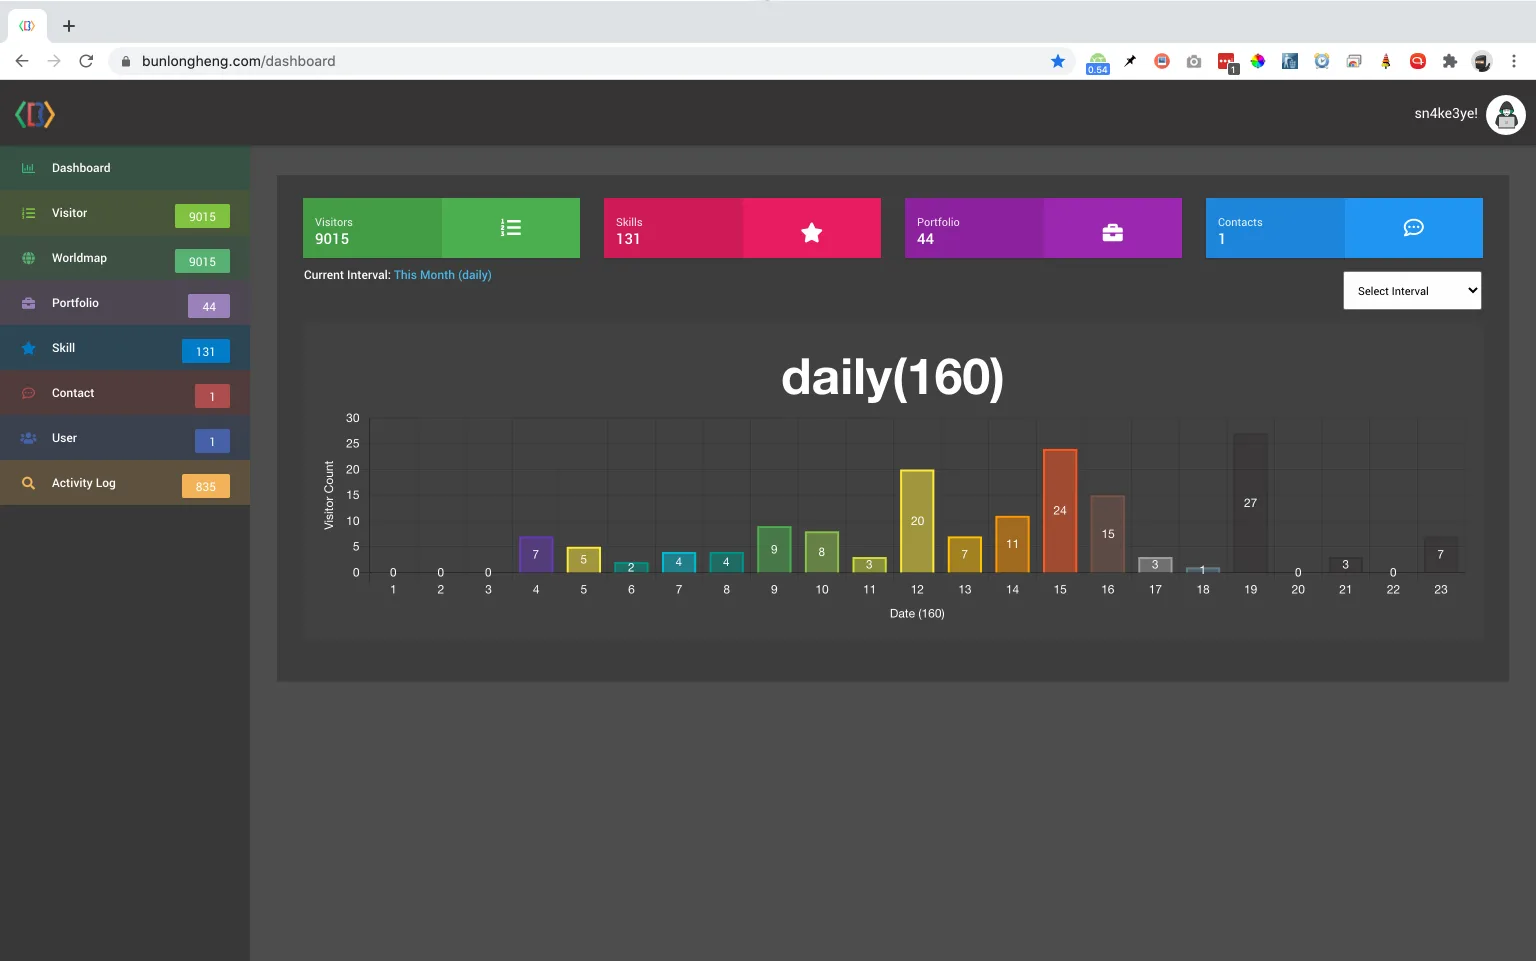Bookmark the page with the star button
The image size is (1536, 961).
pos(1057,61)
